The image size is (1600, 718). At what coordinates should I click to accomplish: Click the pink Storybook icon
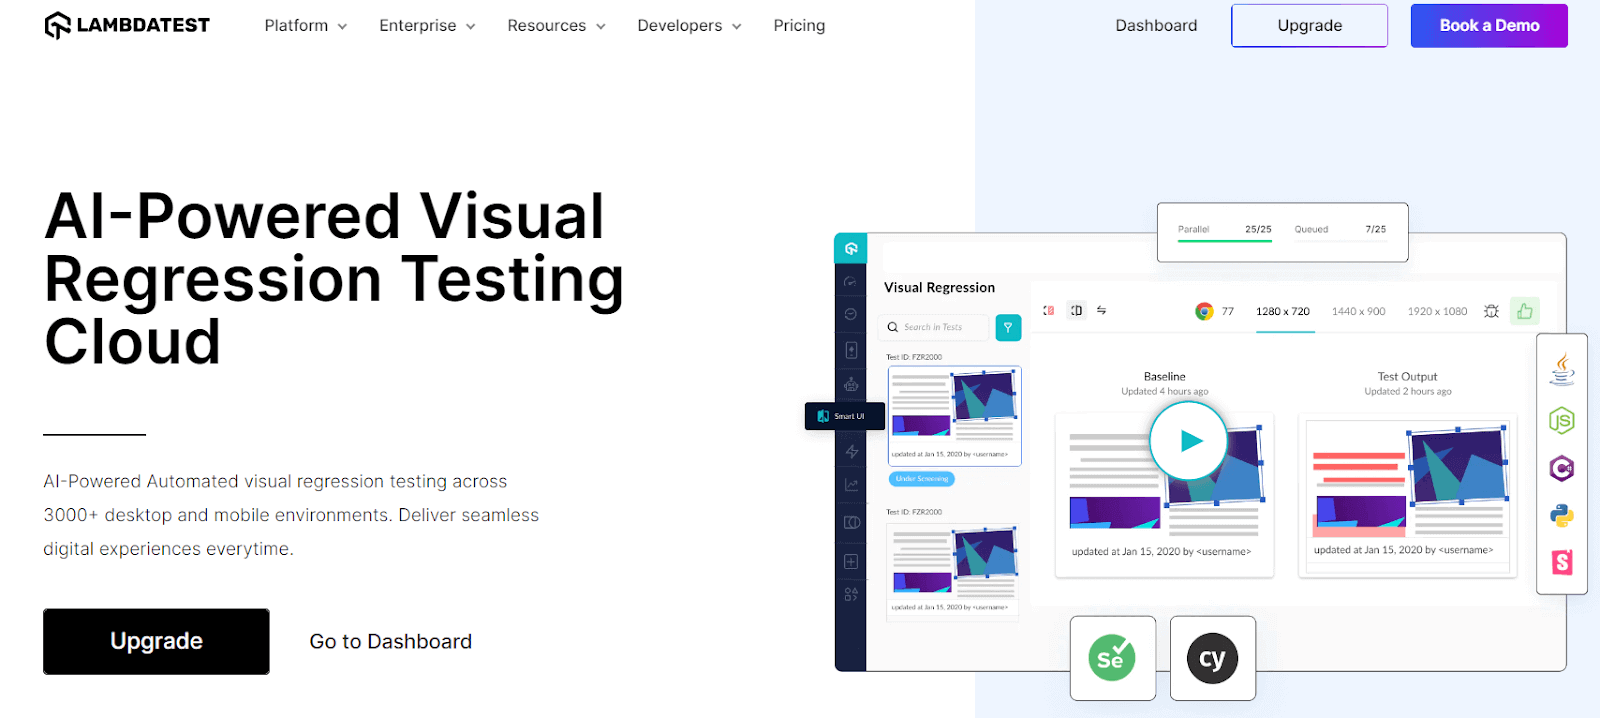[x=1562, y=562]
